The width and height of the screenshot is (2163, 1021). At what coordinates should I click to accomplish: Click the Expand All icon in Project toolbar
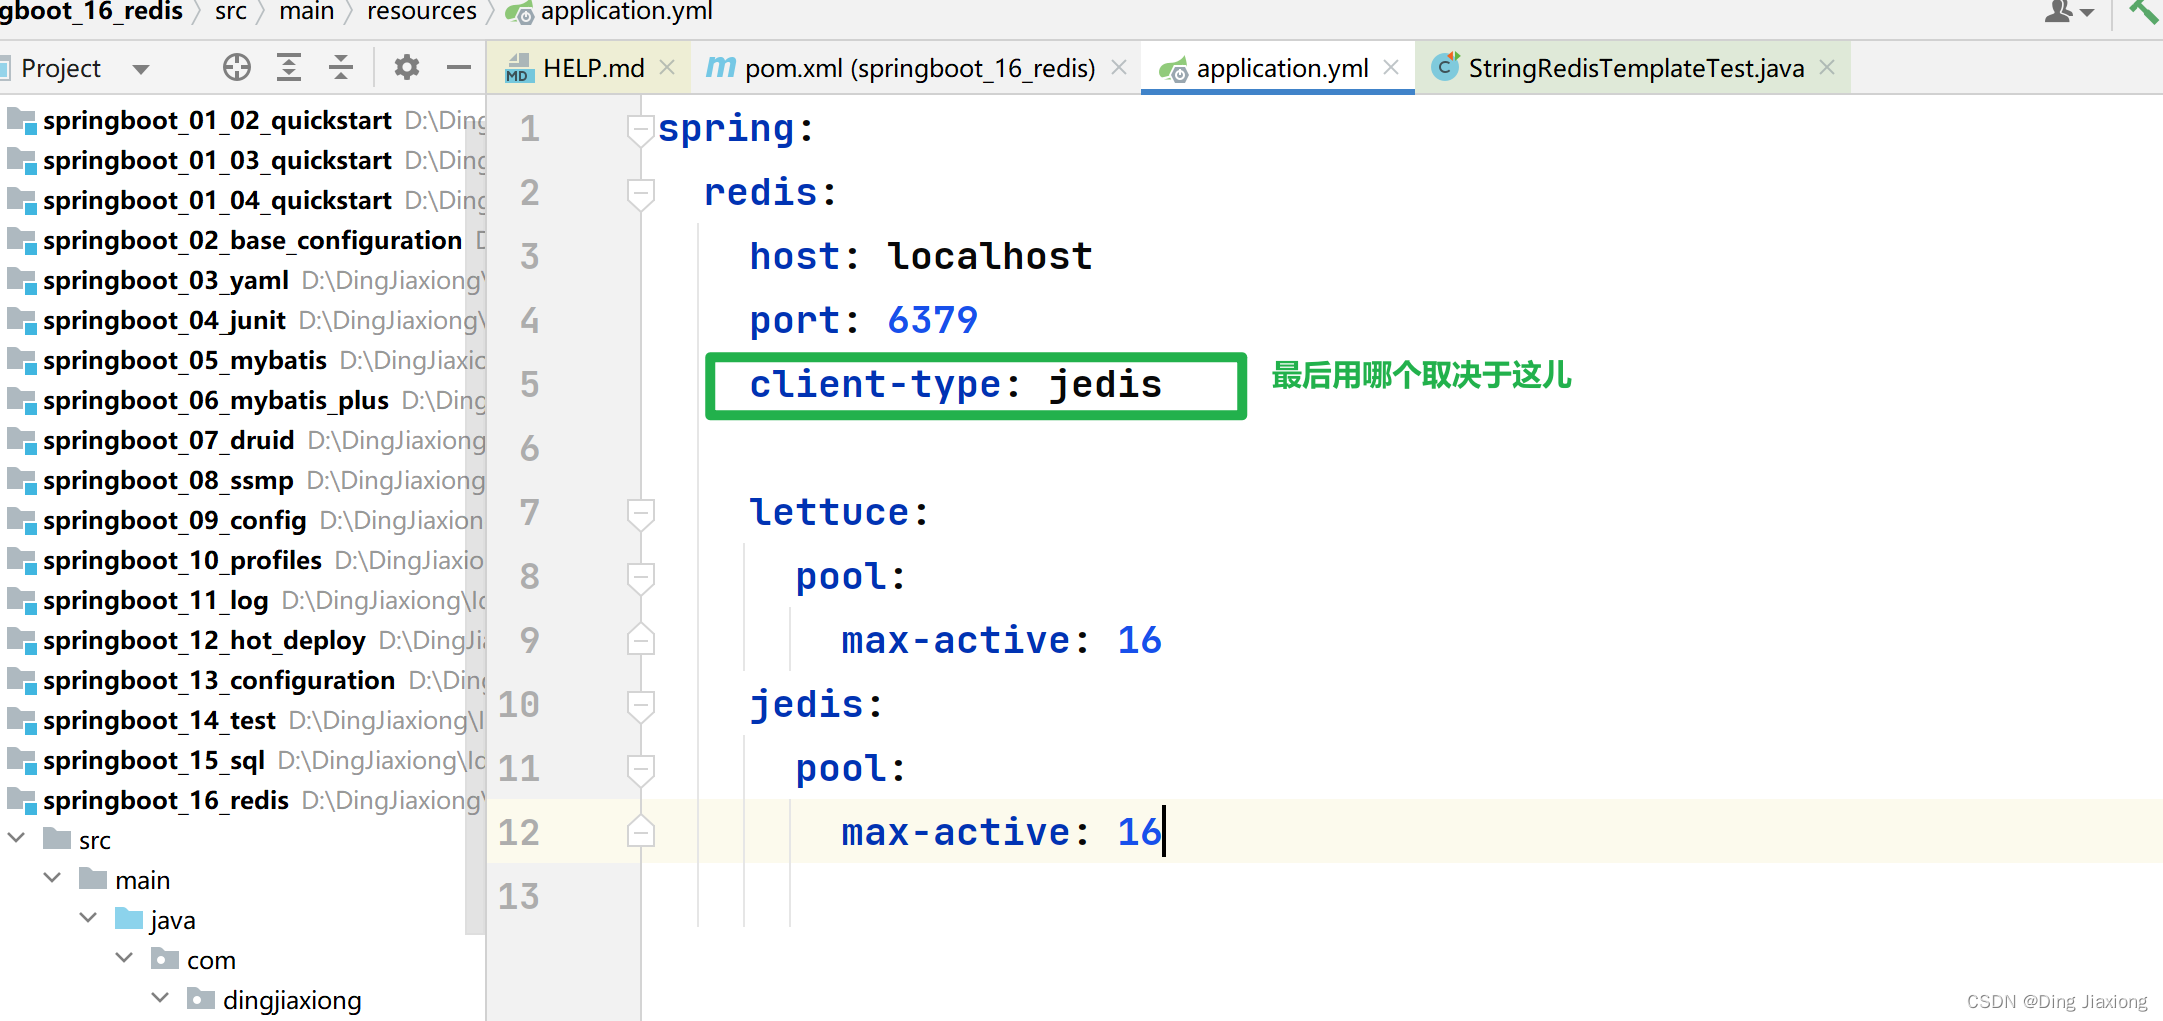click(x=289, y=67)
